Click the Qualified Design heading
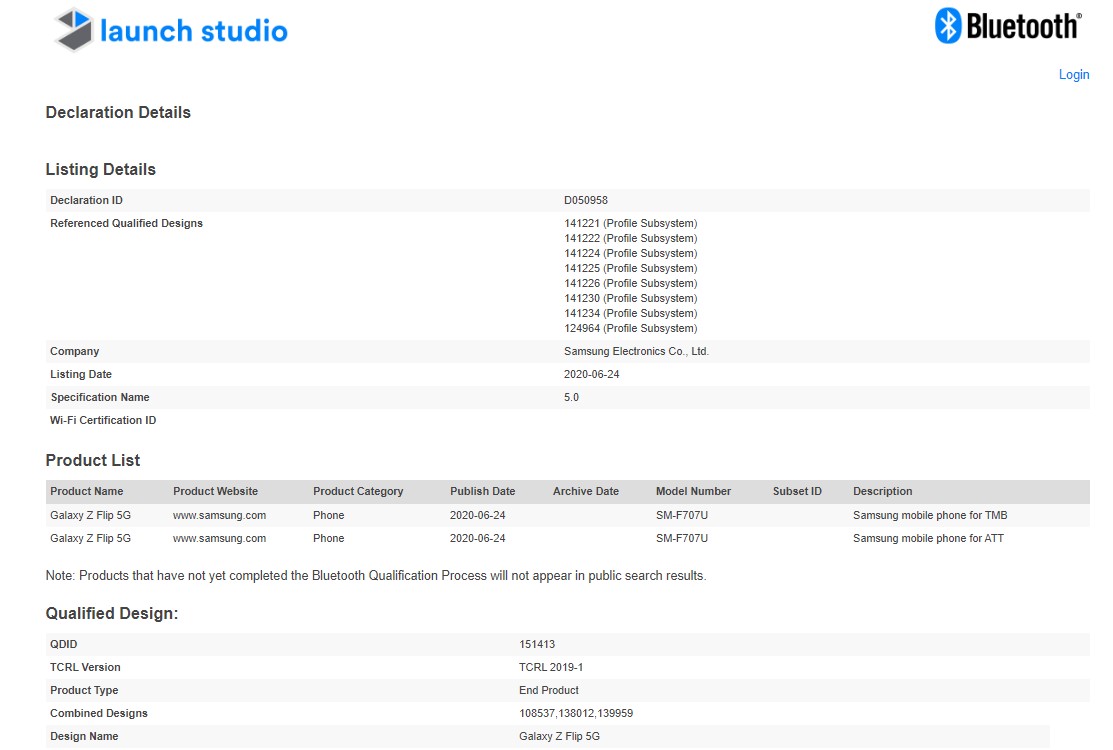The image size is (1113, 750). click(112, 613)
